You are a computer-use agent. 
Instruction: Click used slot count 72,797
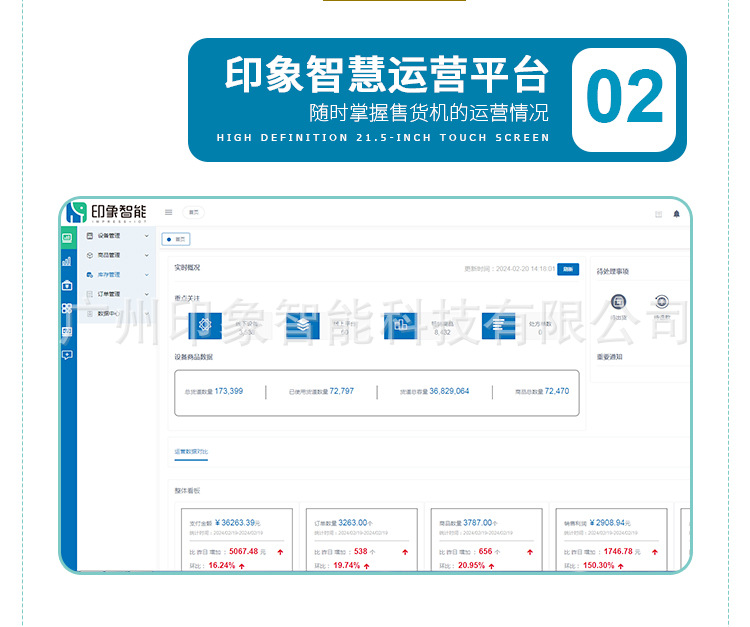[x=342, y=391]
